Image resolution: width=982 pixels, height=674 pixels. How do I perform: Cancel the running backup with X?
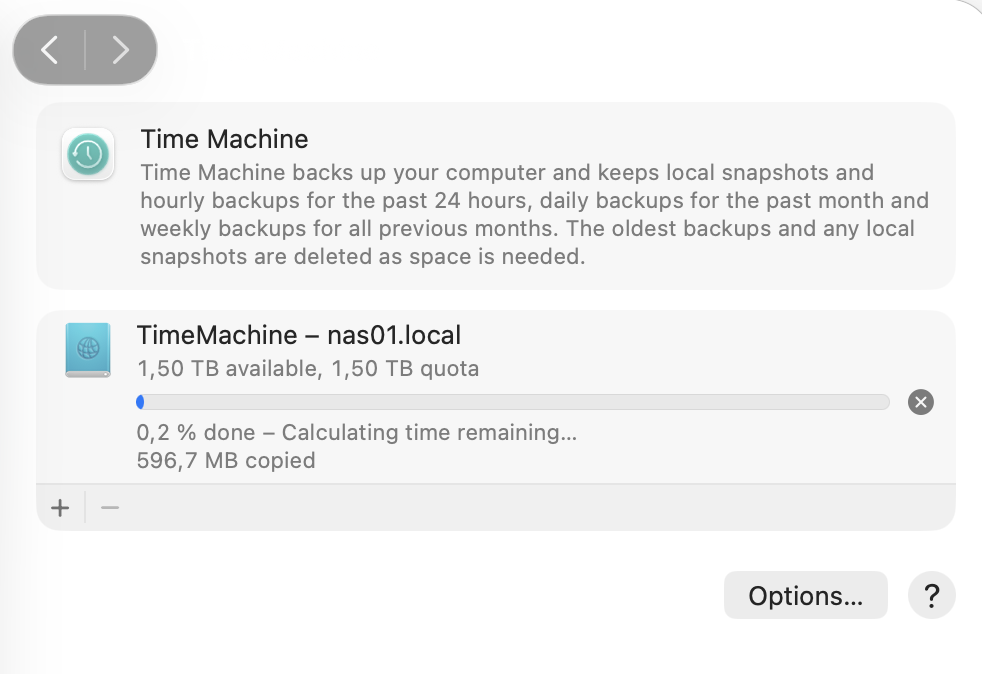920,402
